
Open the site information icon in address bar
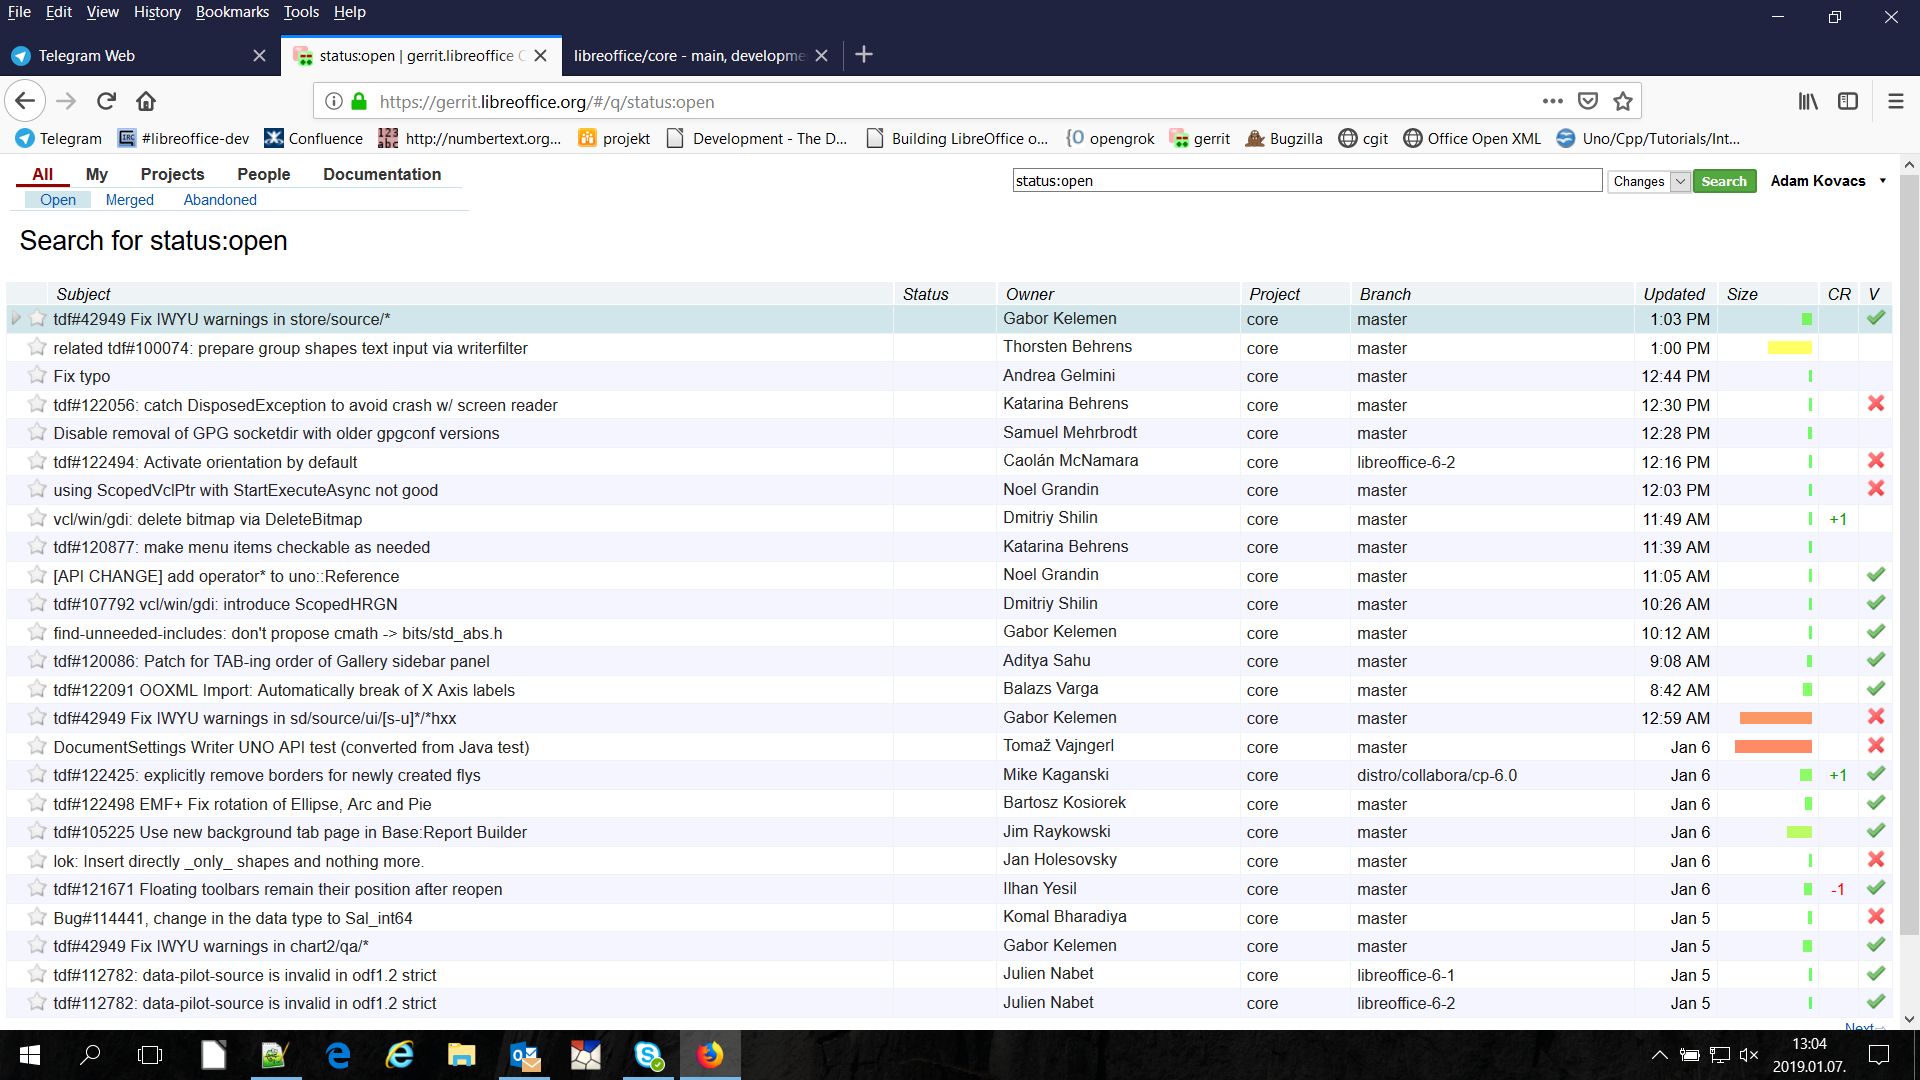click(x=334, y=101)
